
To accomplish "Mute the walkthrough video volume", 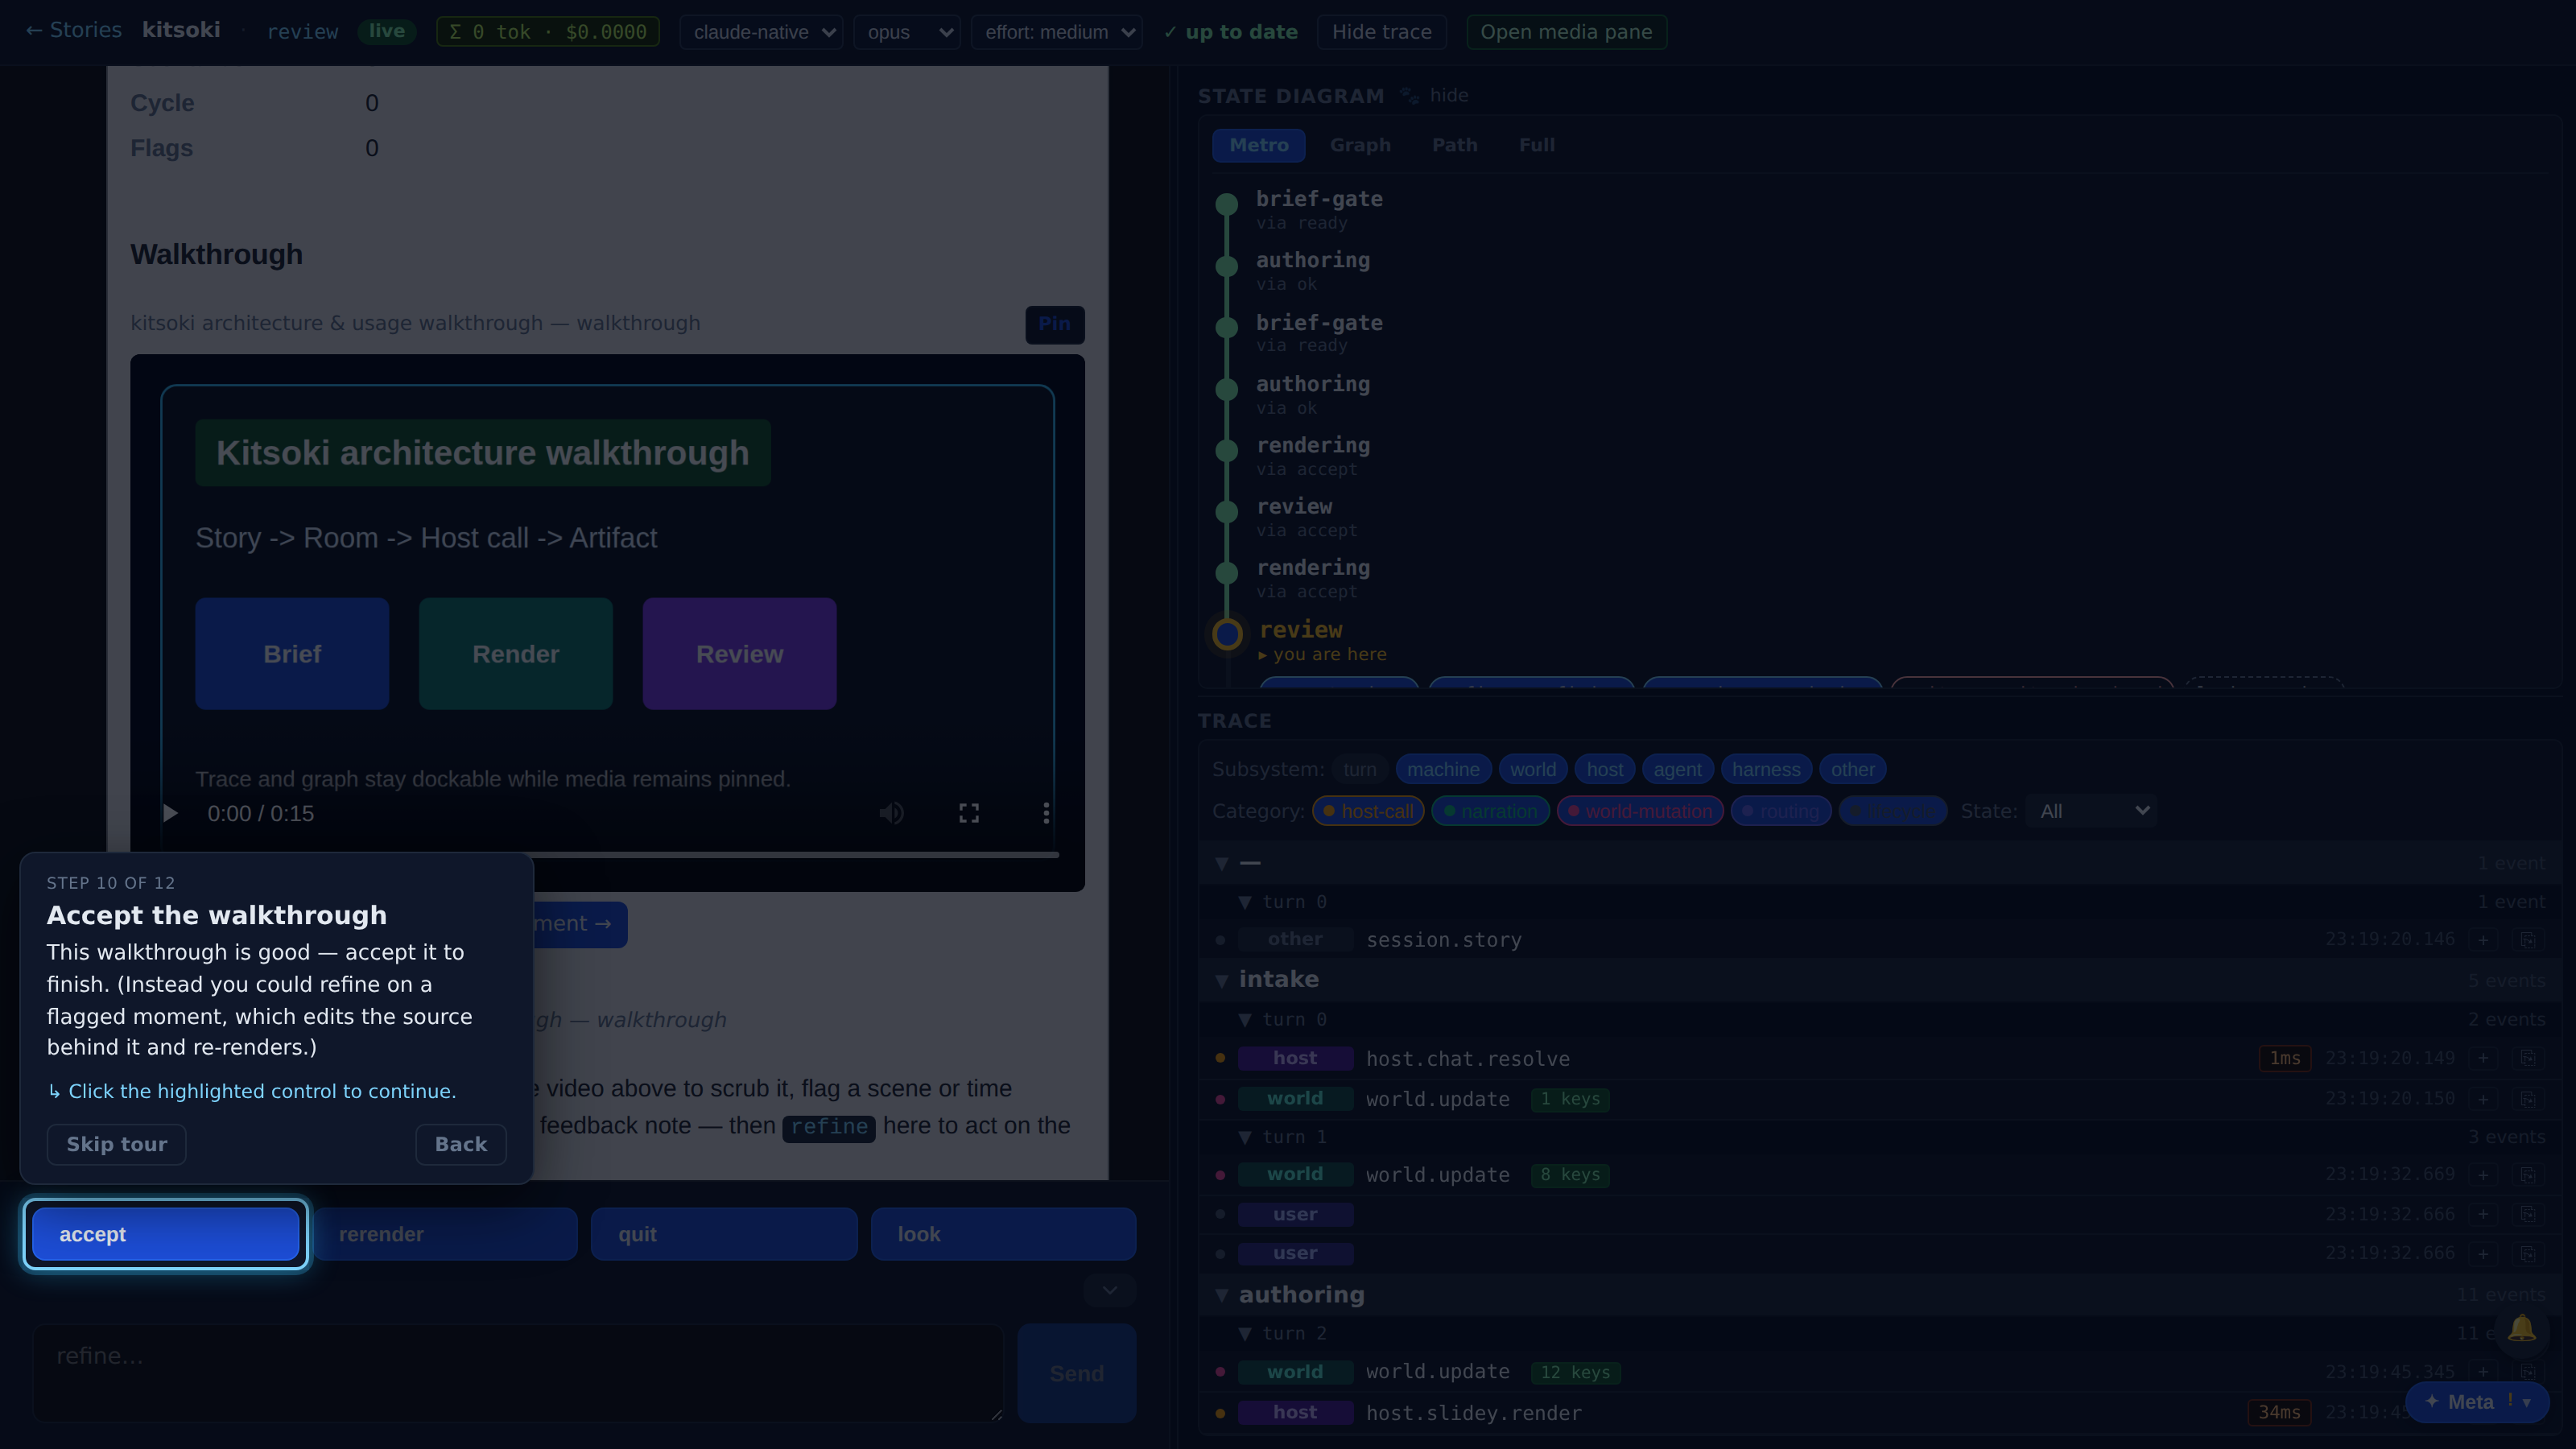I will pos(891,813).
